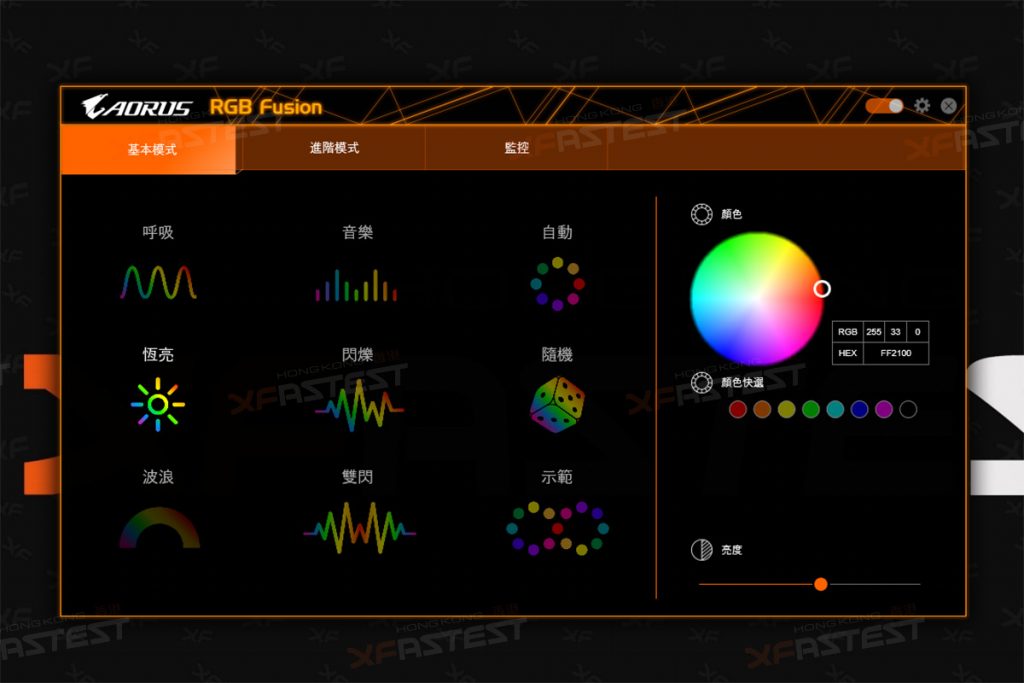This screenshot has height=683, width=1024.
Task: Choose the 示範 demo dots mode icon
Action: point(557,528)
